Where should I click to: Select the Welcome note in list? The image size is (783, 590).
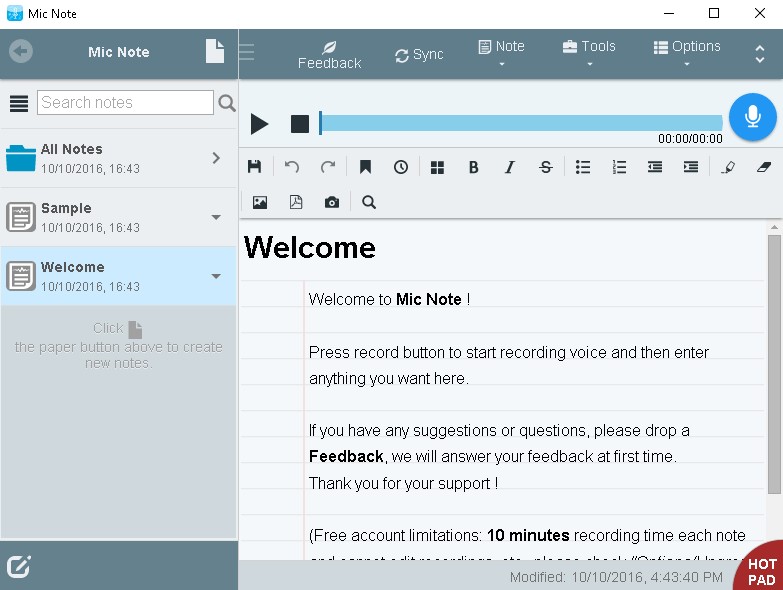pos(119,276)
